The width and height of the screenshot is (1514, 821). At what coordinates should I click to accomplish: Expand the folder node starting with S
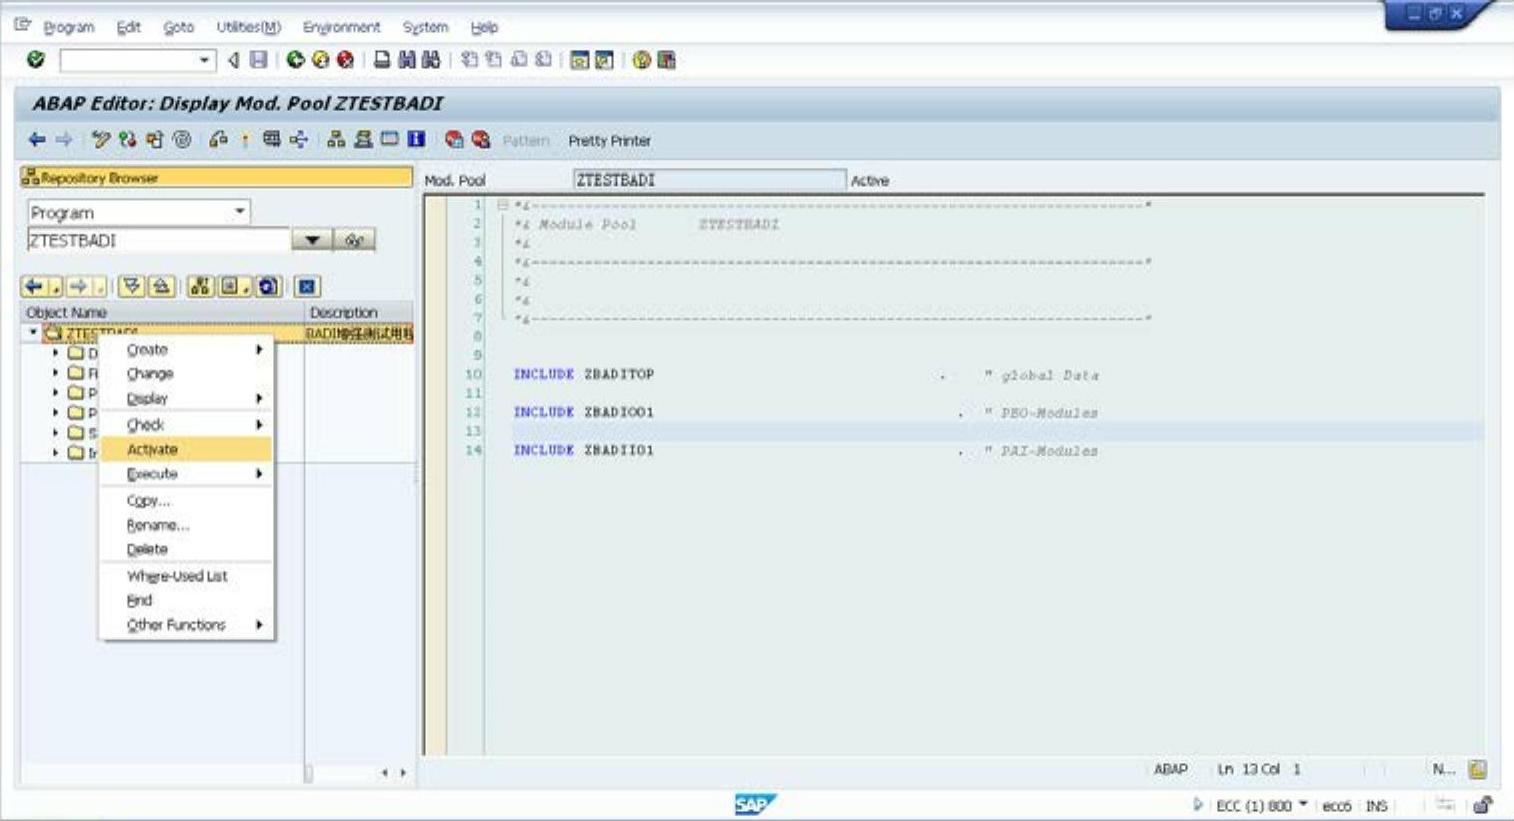point(55,433)
